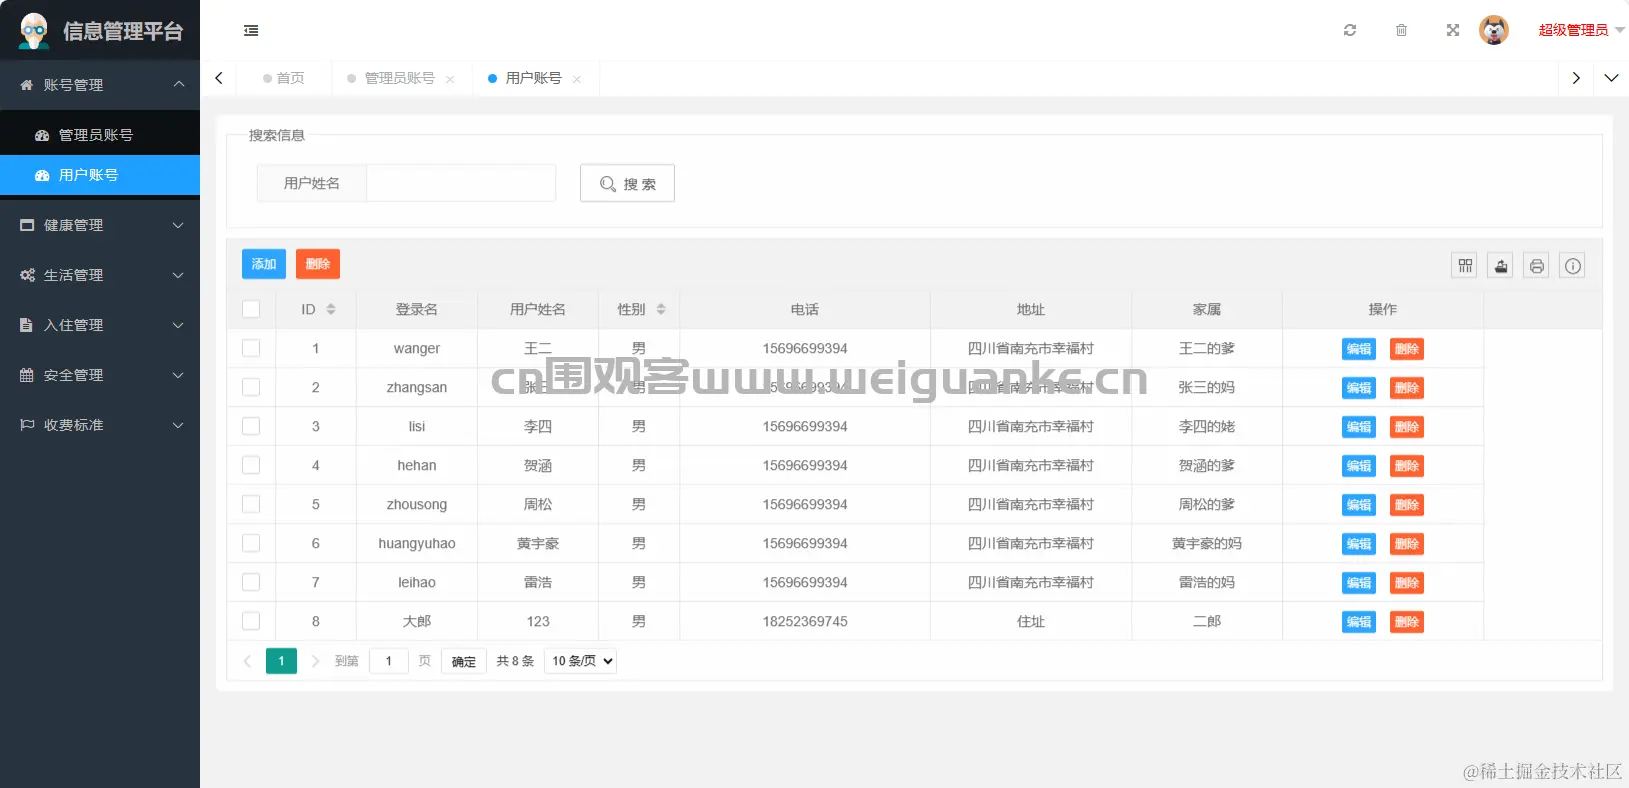Switch to the 用户账号 tab

click(533, 78)
